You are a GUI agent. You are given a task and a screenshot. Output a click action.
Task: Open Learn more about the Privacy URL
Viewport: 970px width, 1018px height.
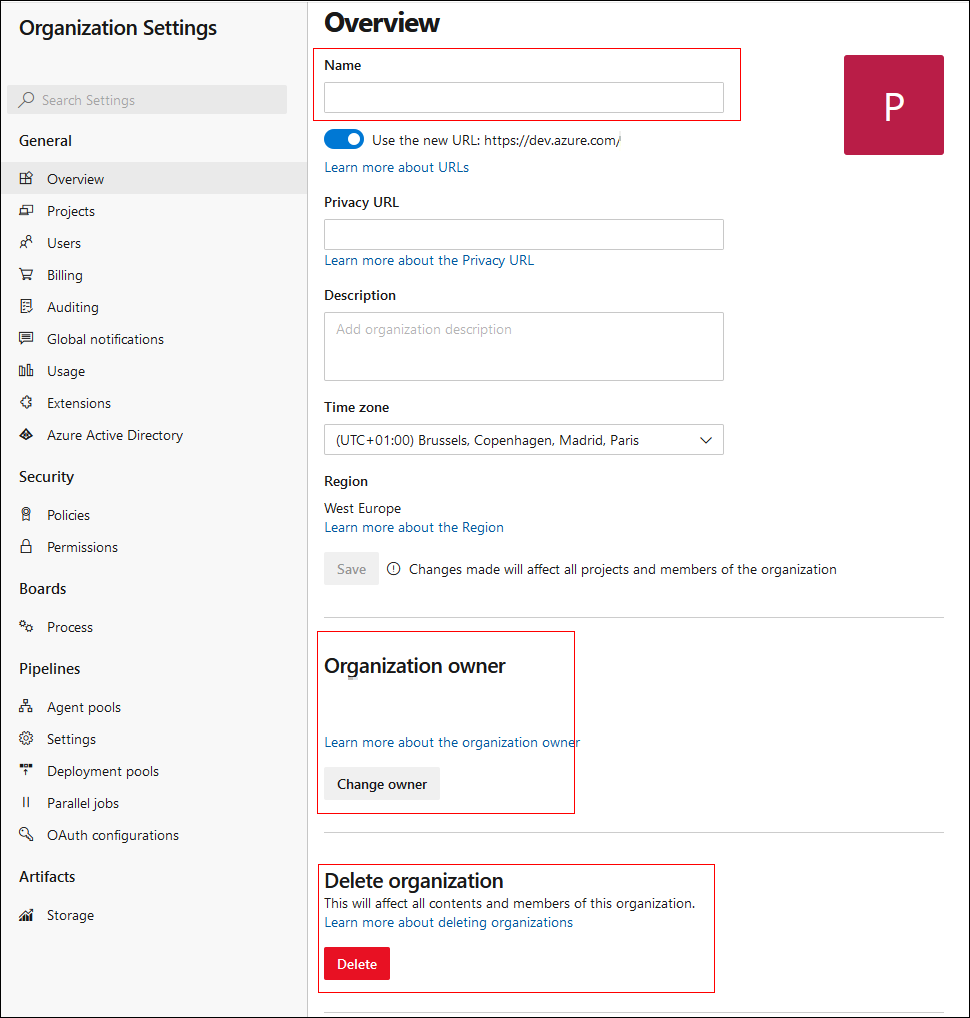pos(429,260)
